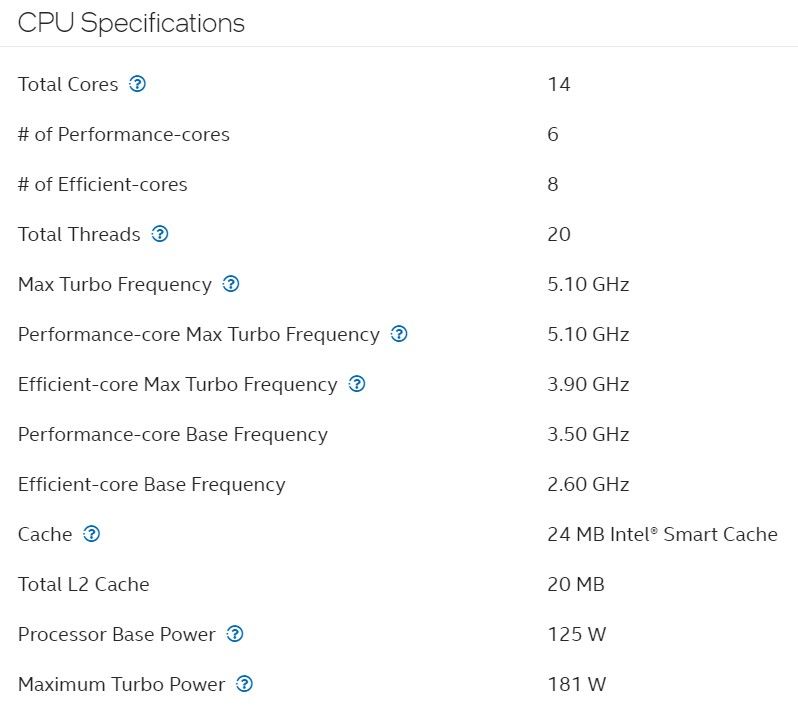The image size is (798, 715).
Task: Click the 181 W turbo power value
Action: tap(577, 684)
